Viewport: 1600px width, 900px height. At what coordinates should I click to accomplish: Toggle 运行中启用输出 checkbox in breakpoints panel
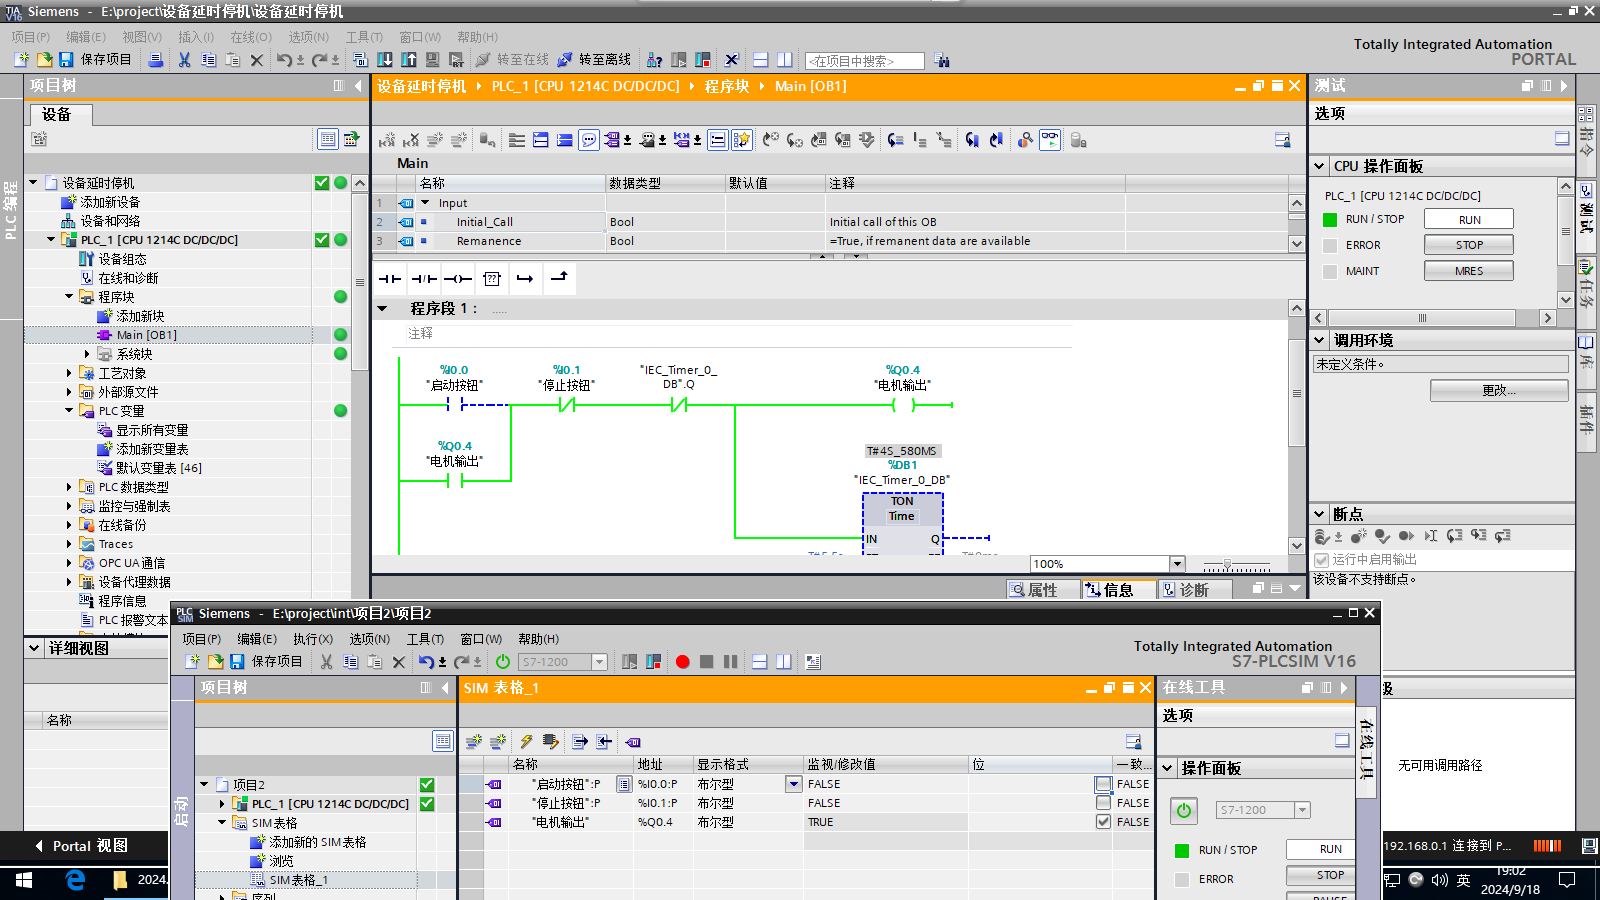click(1322, 560)
